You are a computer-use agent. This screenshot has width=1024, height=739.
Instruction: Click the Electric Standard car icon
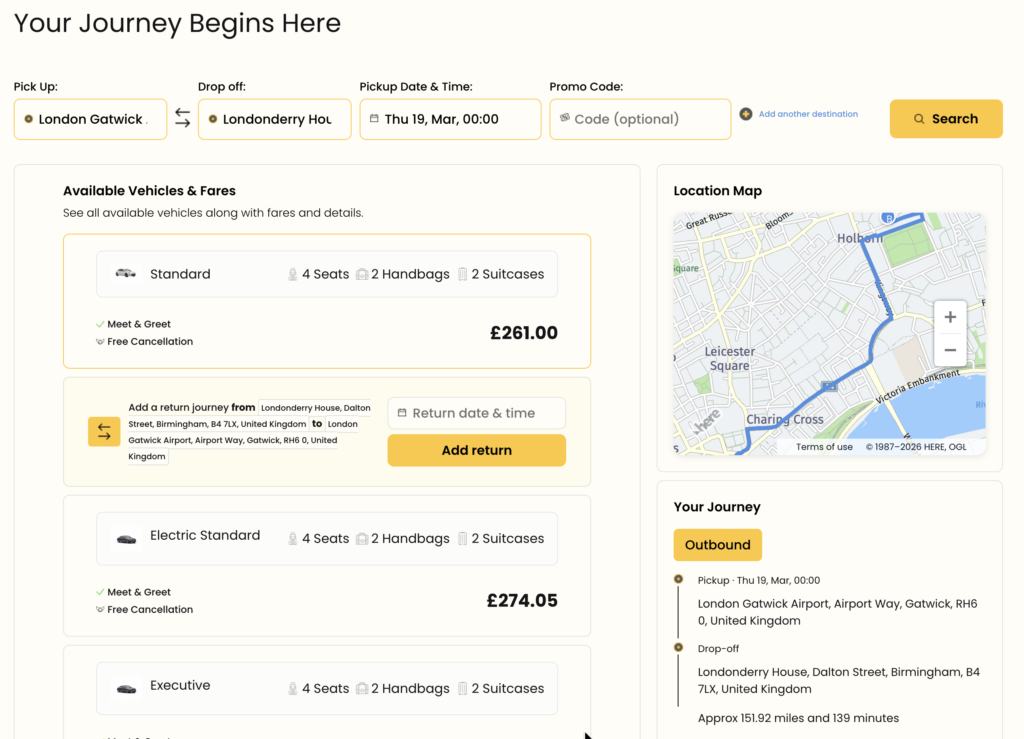[126, 539]
